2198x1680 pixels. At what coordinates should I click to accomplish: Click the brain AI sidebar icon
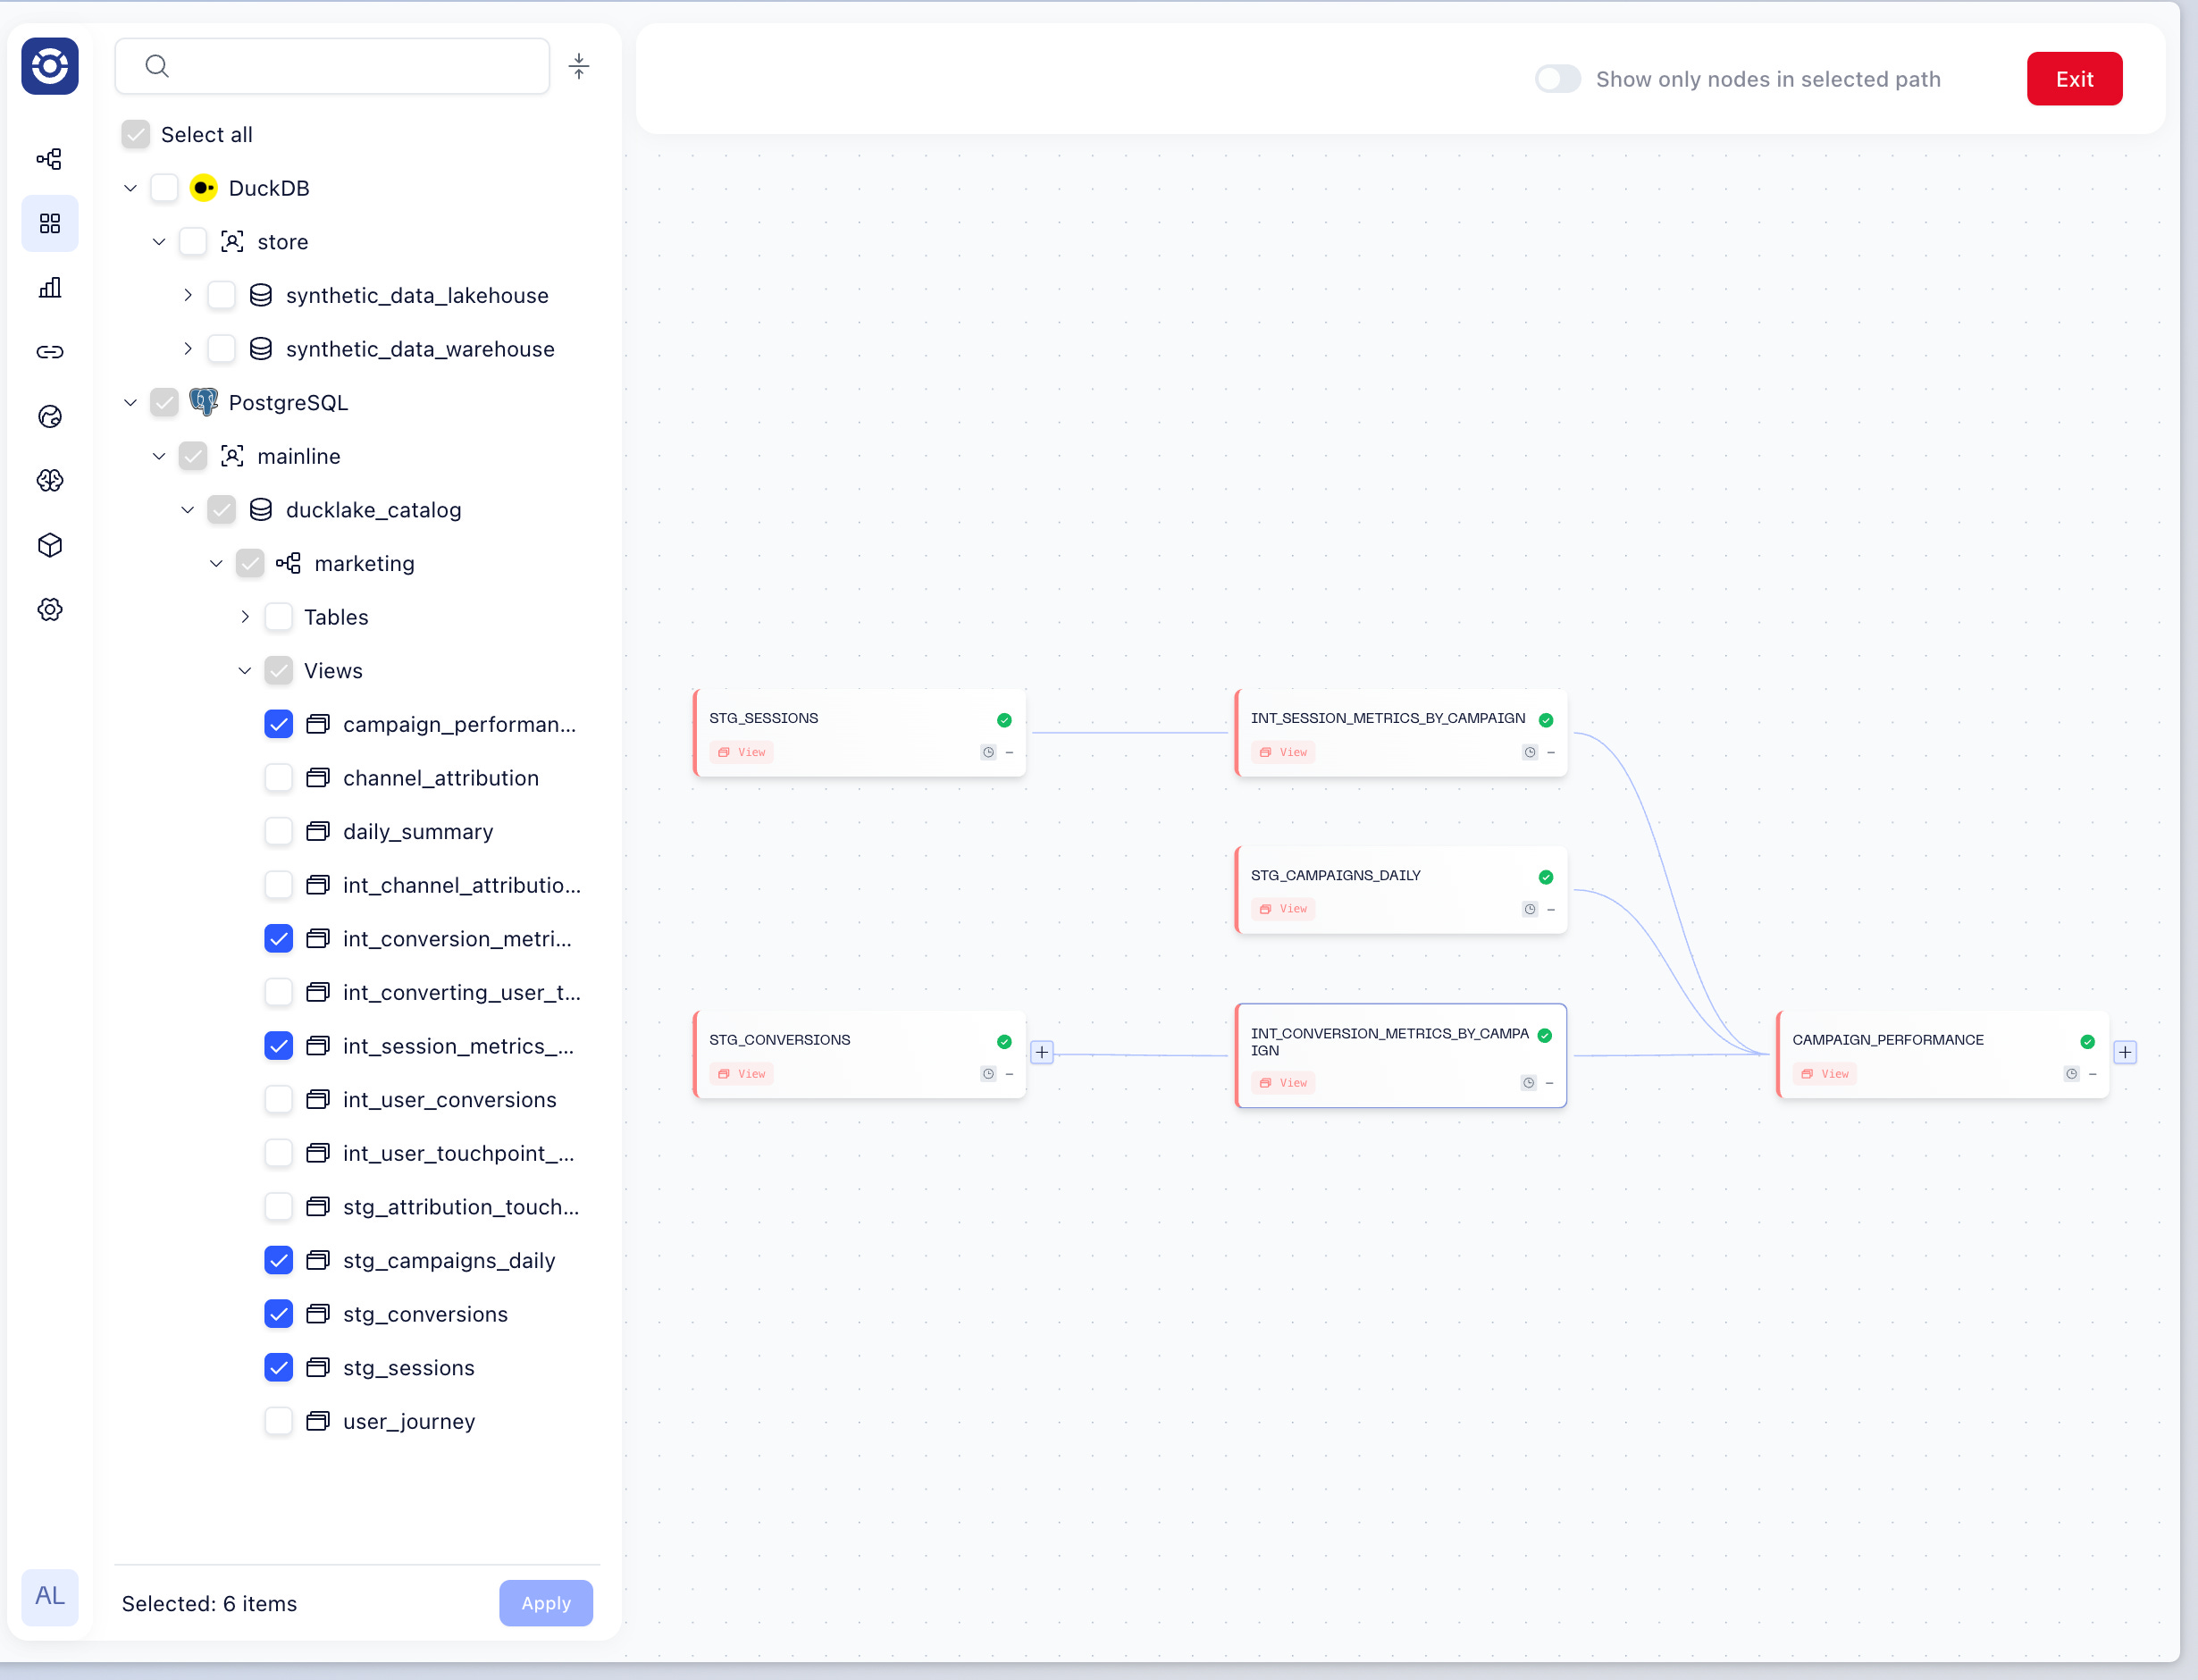click(x=49, y=481)
